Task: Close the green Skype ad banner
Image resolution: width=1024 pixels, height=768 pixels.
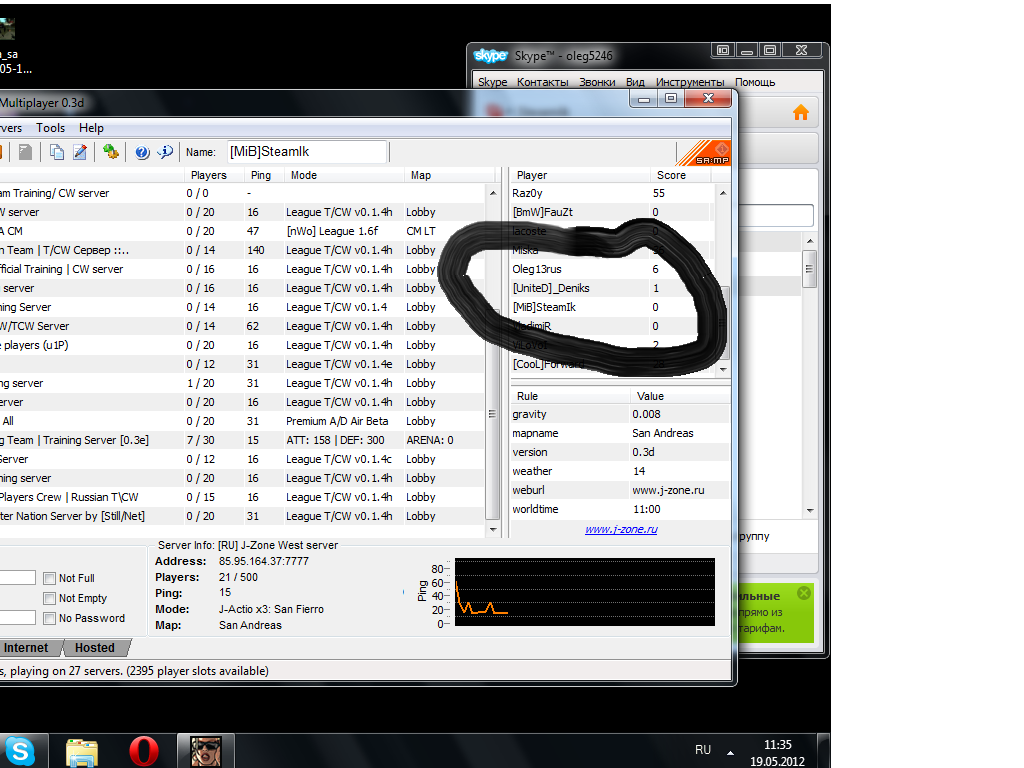Action: [x=804, y=593]
